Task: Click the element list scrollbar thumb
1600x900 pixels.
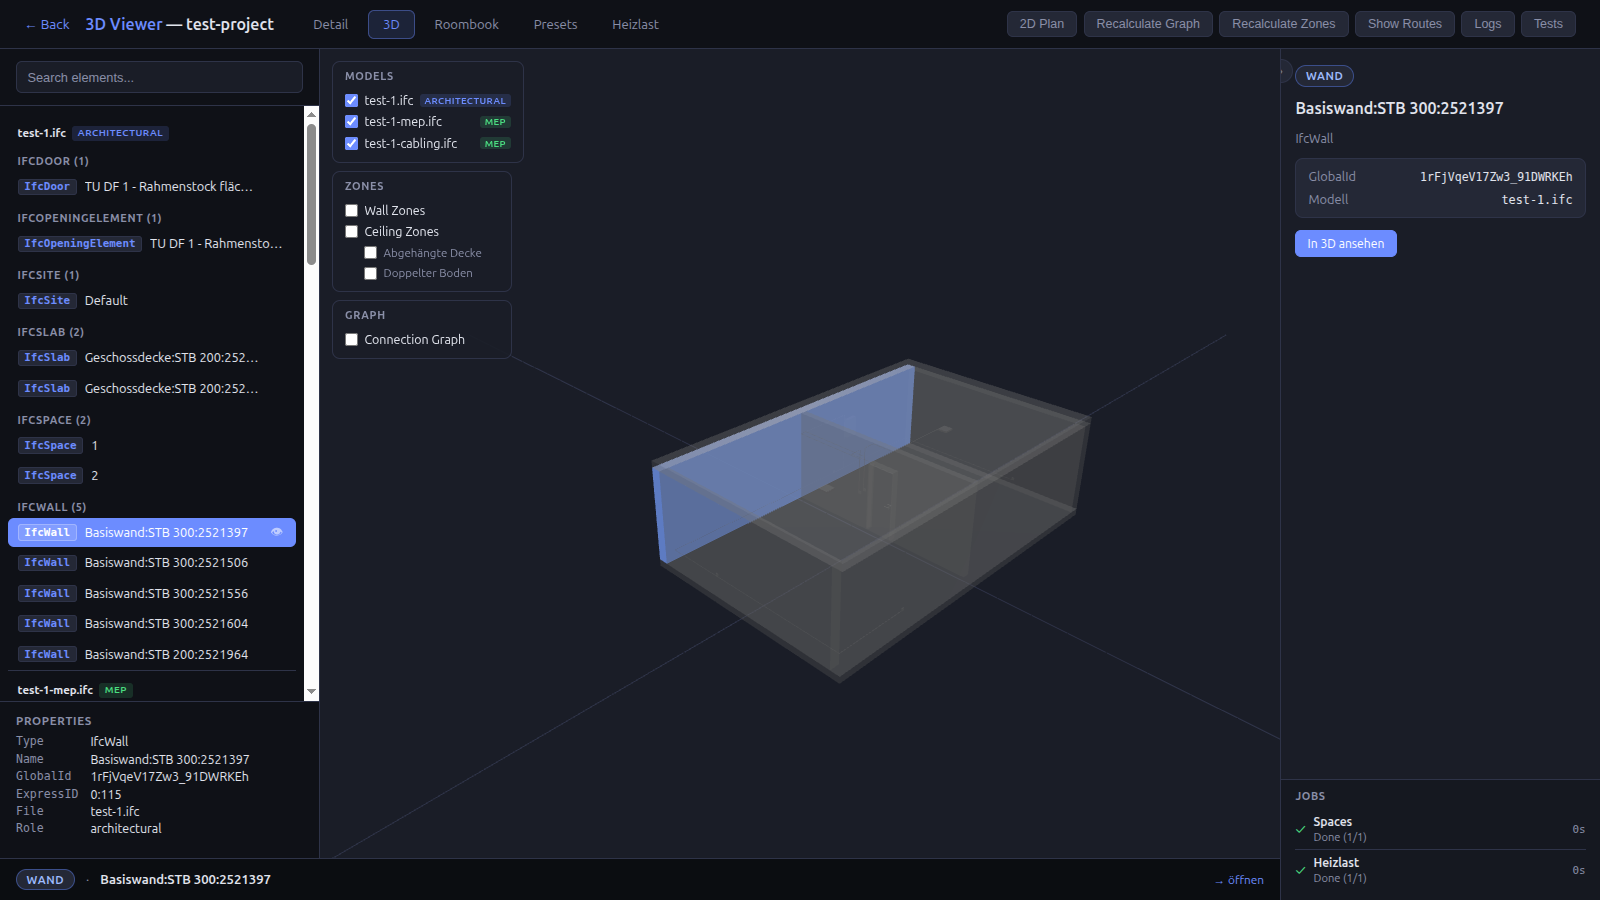Action: click(311, 195)
